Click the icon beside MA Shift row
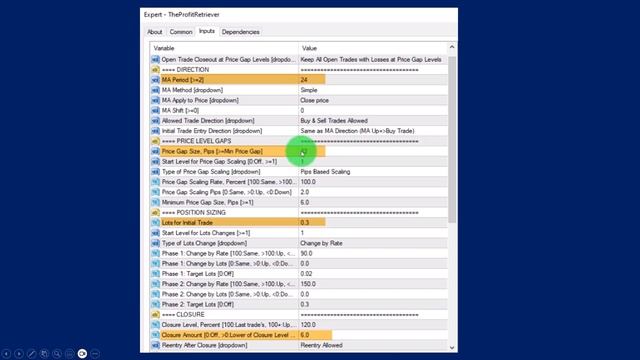 coord(155,111)
